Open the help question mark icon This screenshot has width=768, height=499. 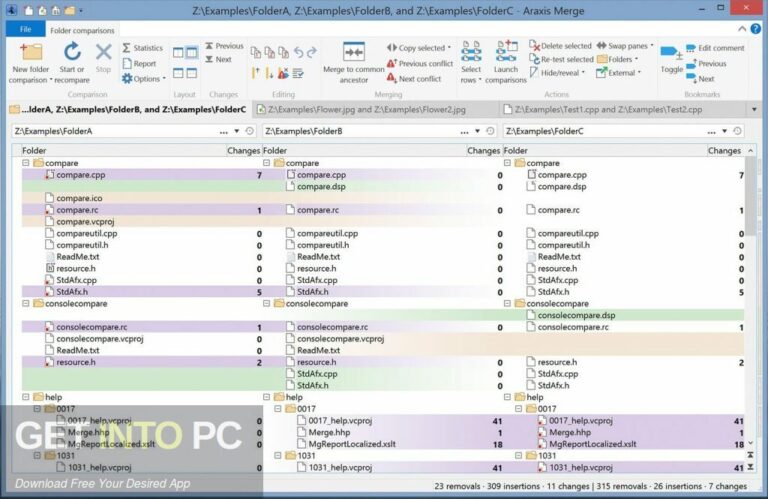[756, 29]
